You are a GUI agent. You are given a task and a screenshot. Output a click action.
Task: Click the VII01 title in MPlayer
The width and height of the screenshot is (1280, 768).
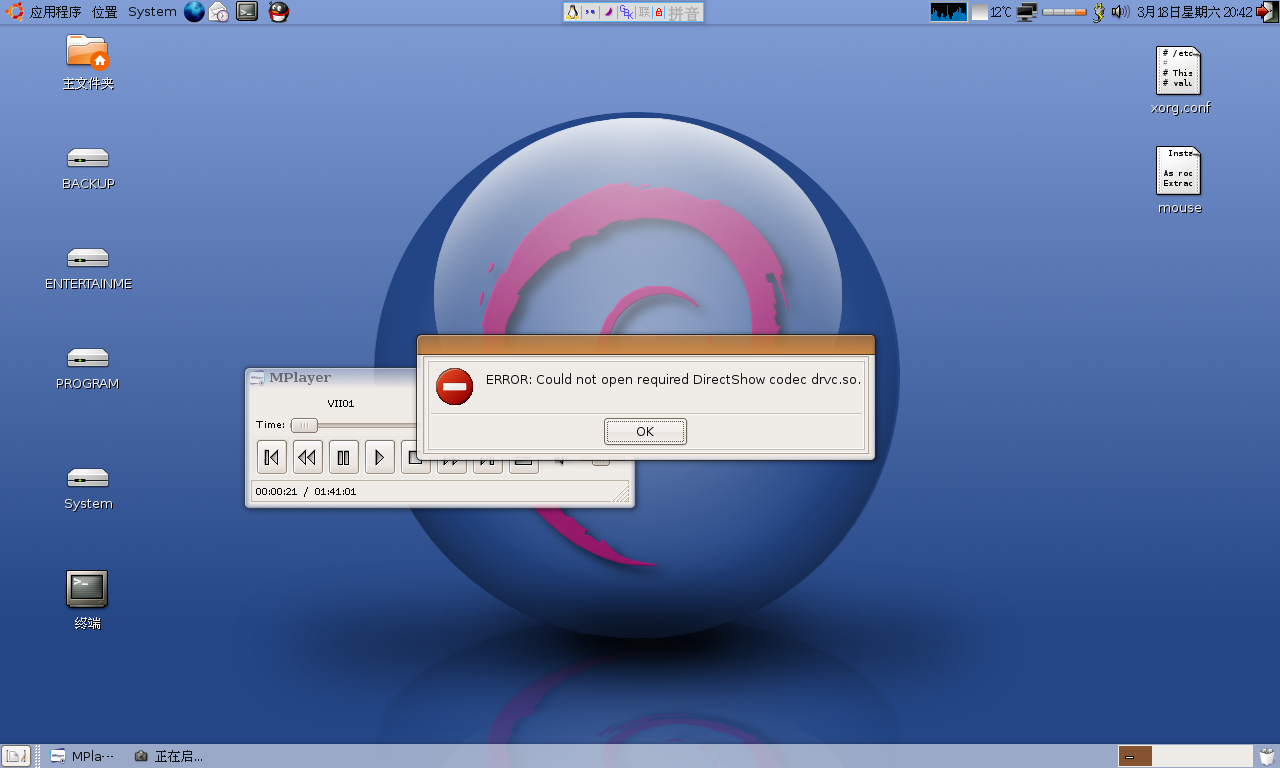(x=341, y=404)
